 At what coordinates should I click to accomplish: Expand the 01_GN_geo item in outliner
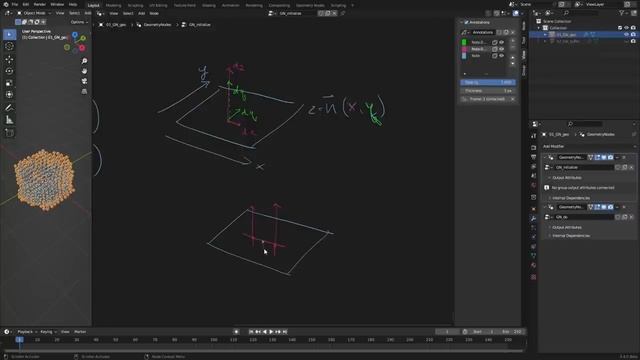pyautogui.click(x=545, y=35)
